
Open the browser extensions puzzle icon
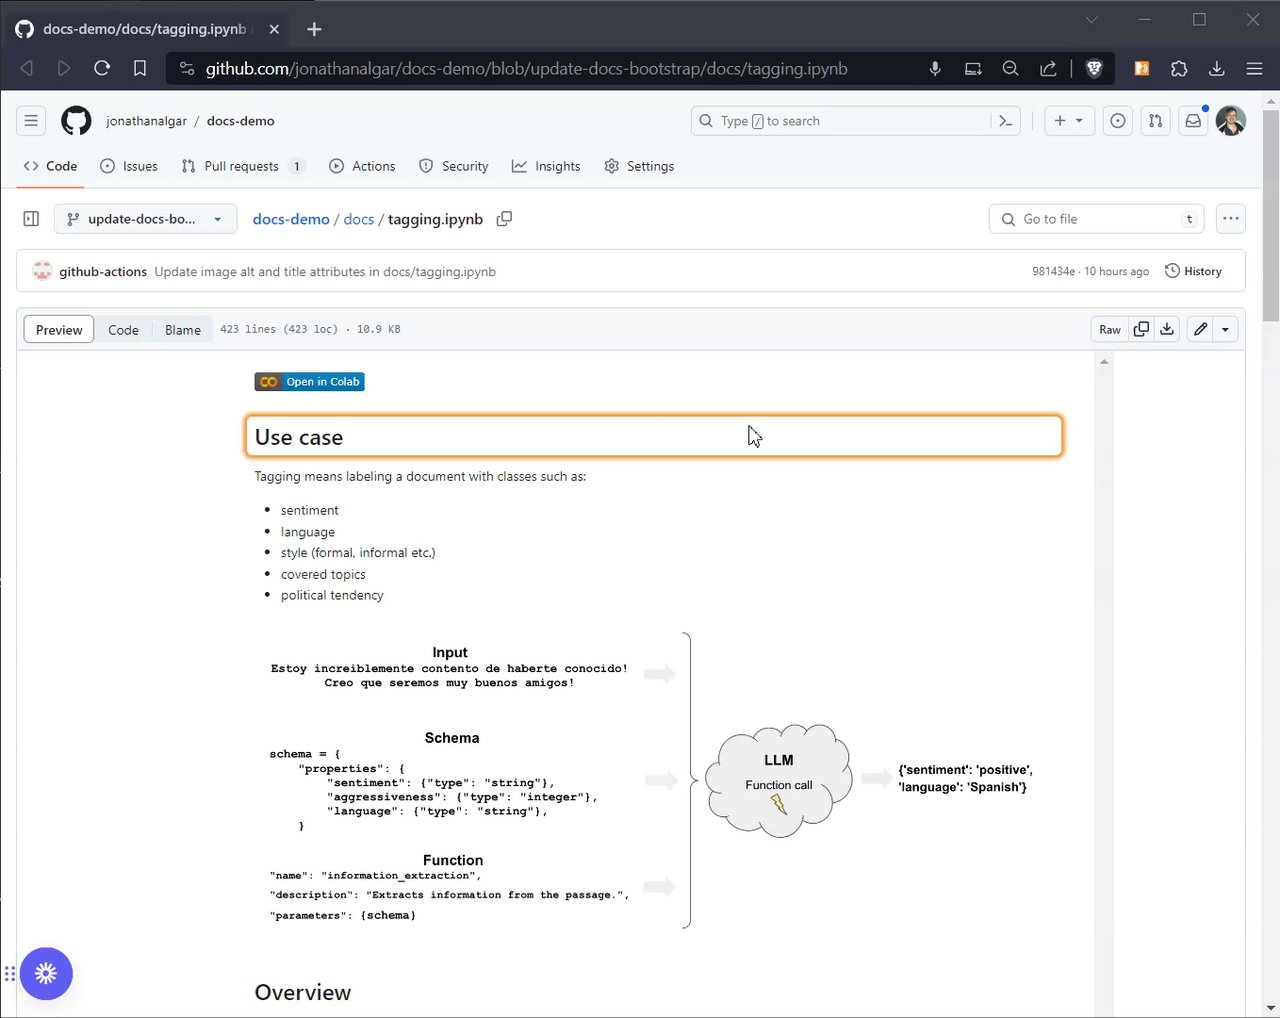pyautogui.click(x=1179, y=69)
